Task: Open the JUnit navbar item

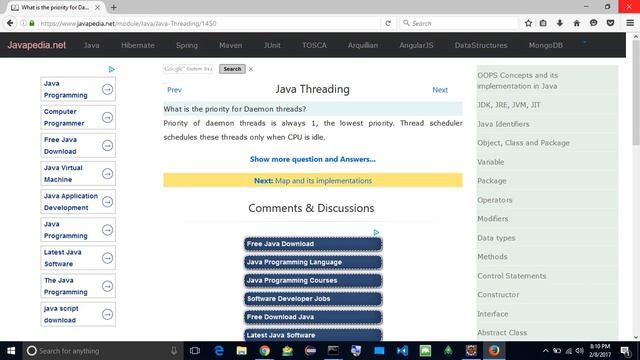Action: [x=272, y=45]
